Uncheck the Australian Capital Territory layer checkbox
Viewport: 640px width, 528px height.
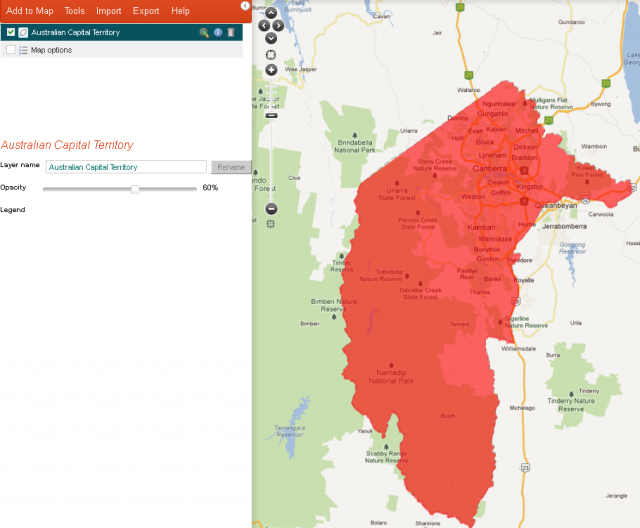tap(11, 32)
